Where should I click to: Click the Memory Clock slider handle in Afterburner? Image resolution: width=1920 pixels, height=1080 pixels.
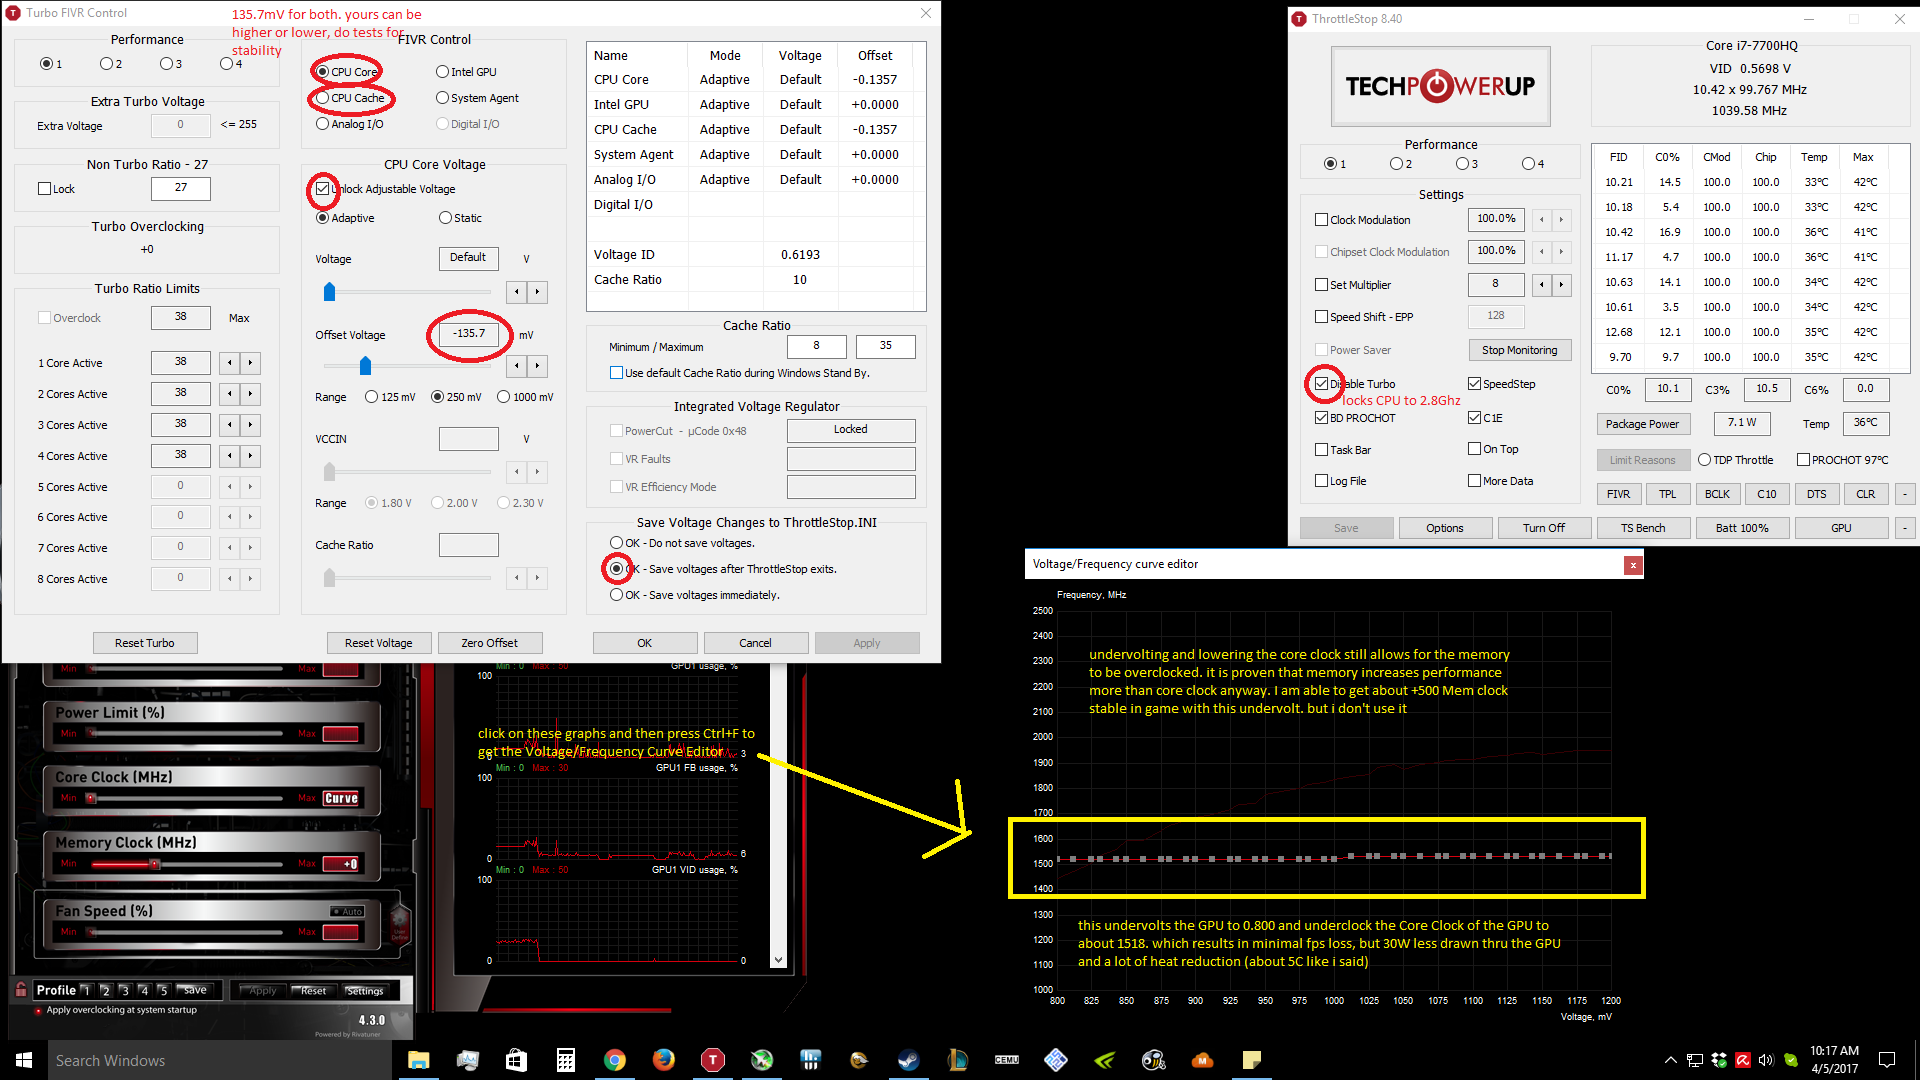point(154,864)
